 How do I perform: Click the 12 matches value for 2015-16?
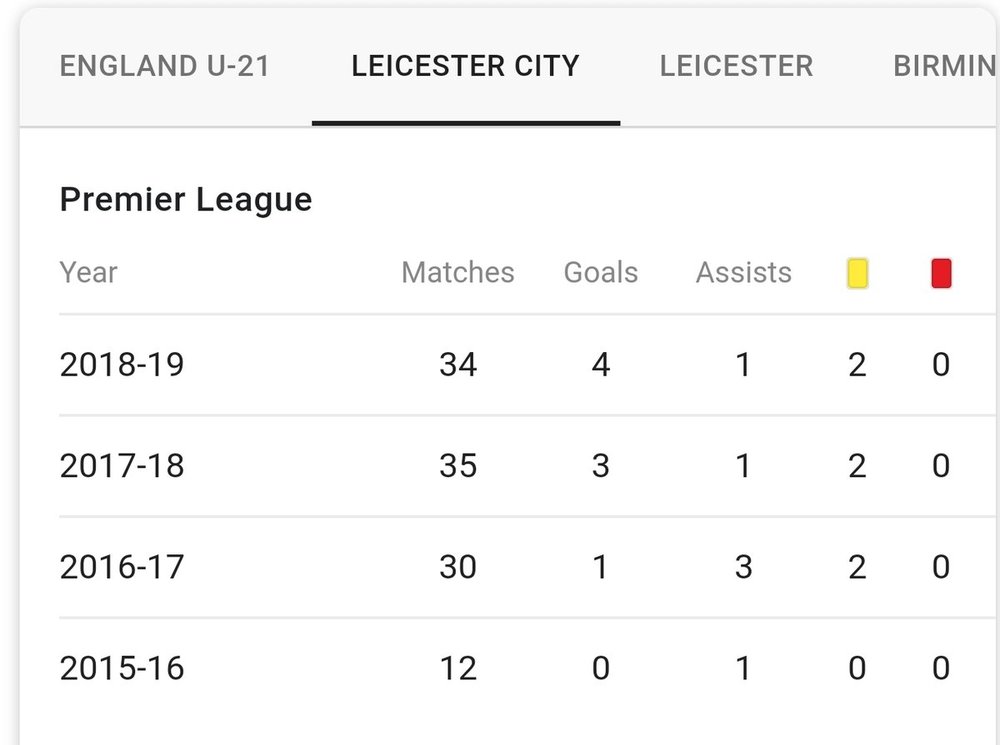(458, 668)
